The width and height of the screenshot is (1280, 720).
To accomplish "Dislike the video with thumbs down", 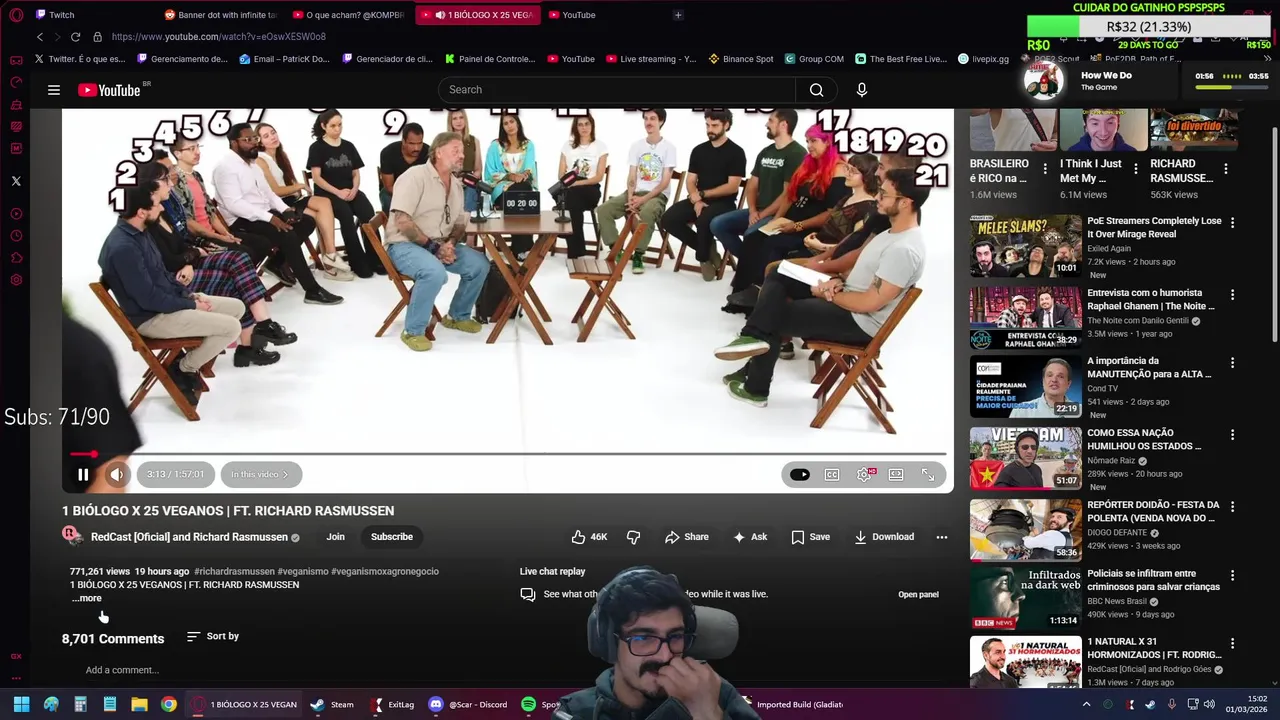I will pos(633,537).
